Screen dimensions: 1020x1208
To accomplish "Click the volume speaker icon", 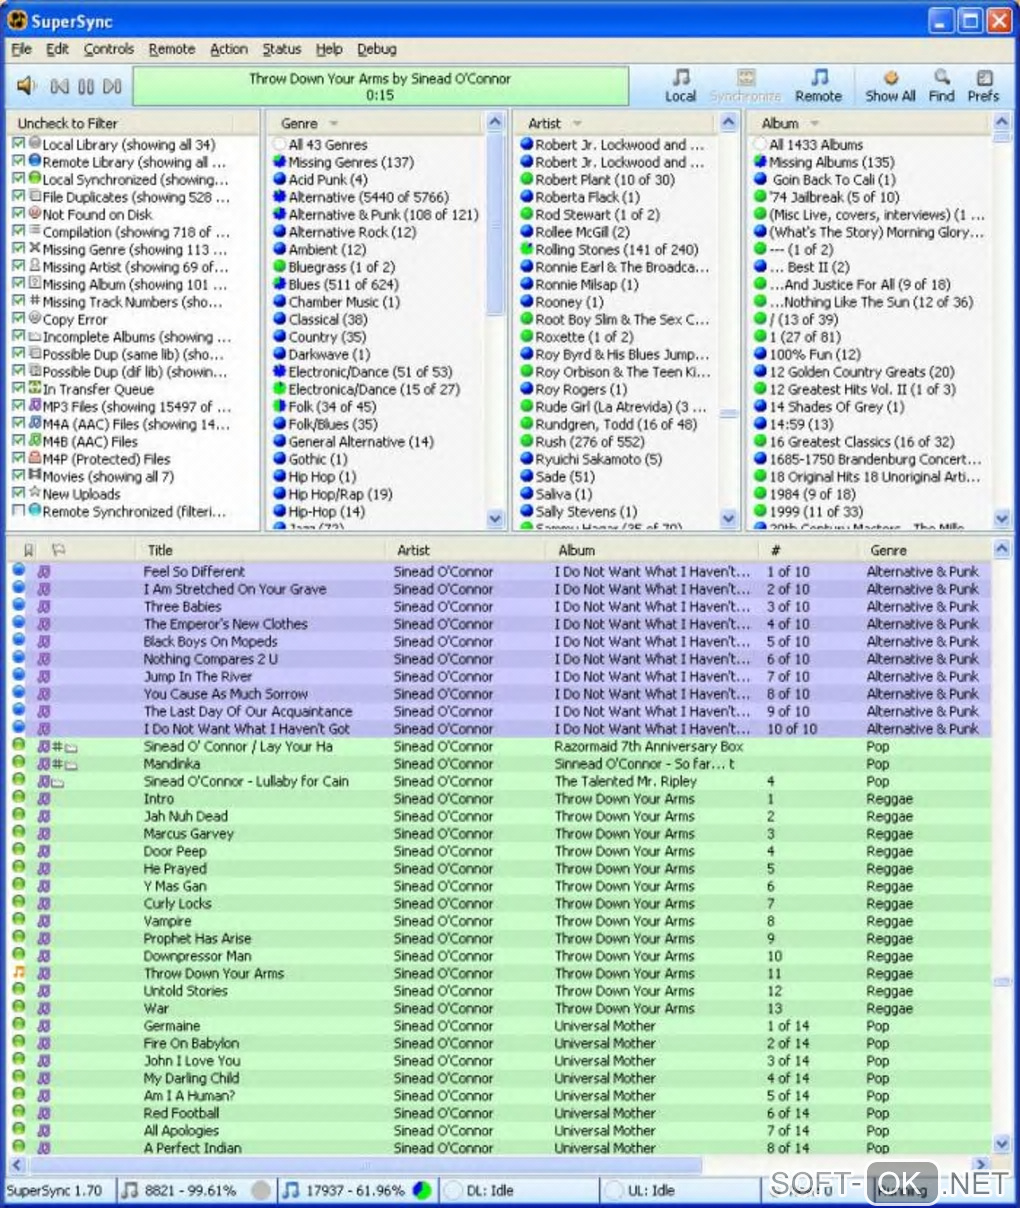I will pyautogui.click(x=27, y=86).
